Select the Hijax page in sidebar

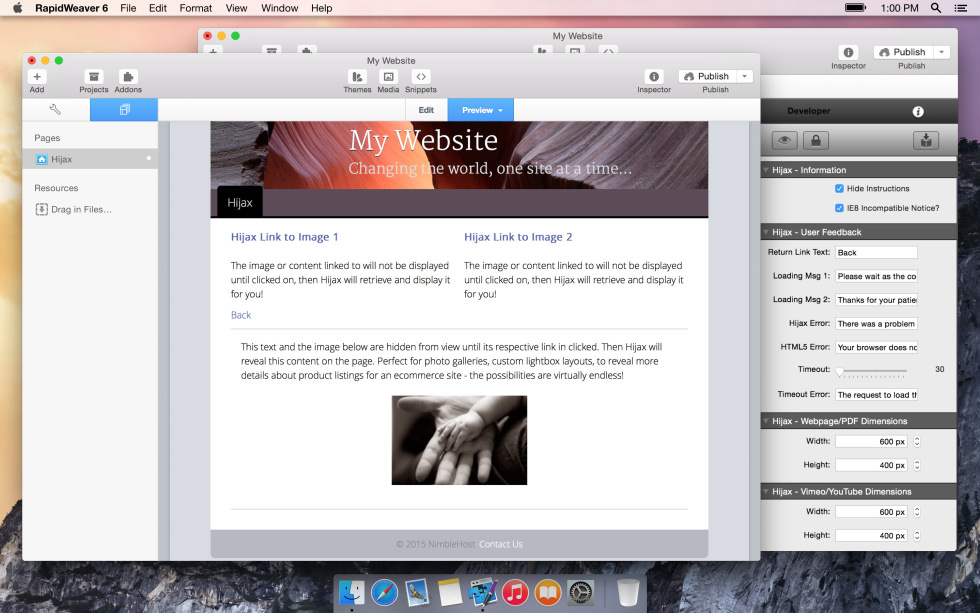(90, 159)
